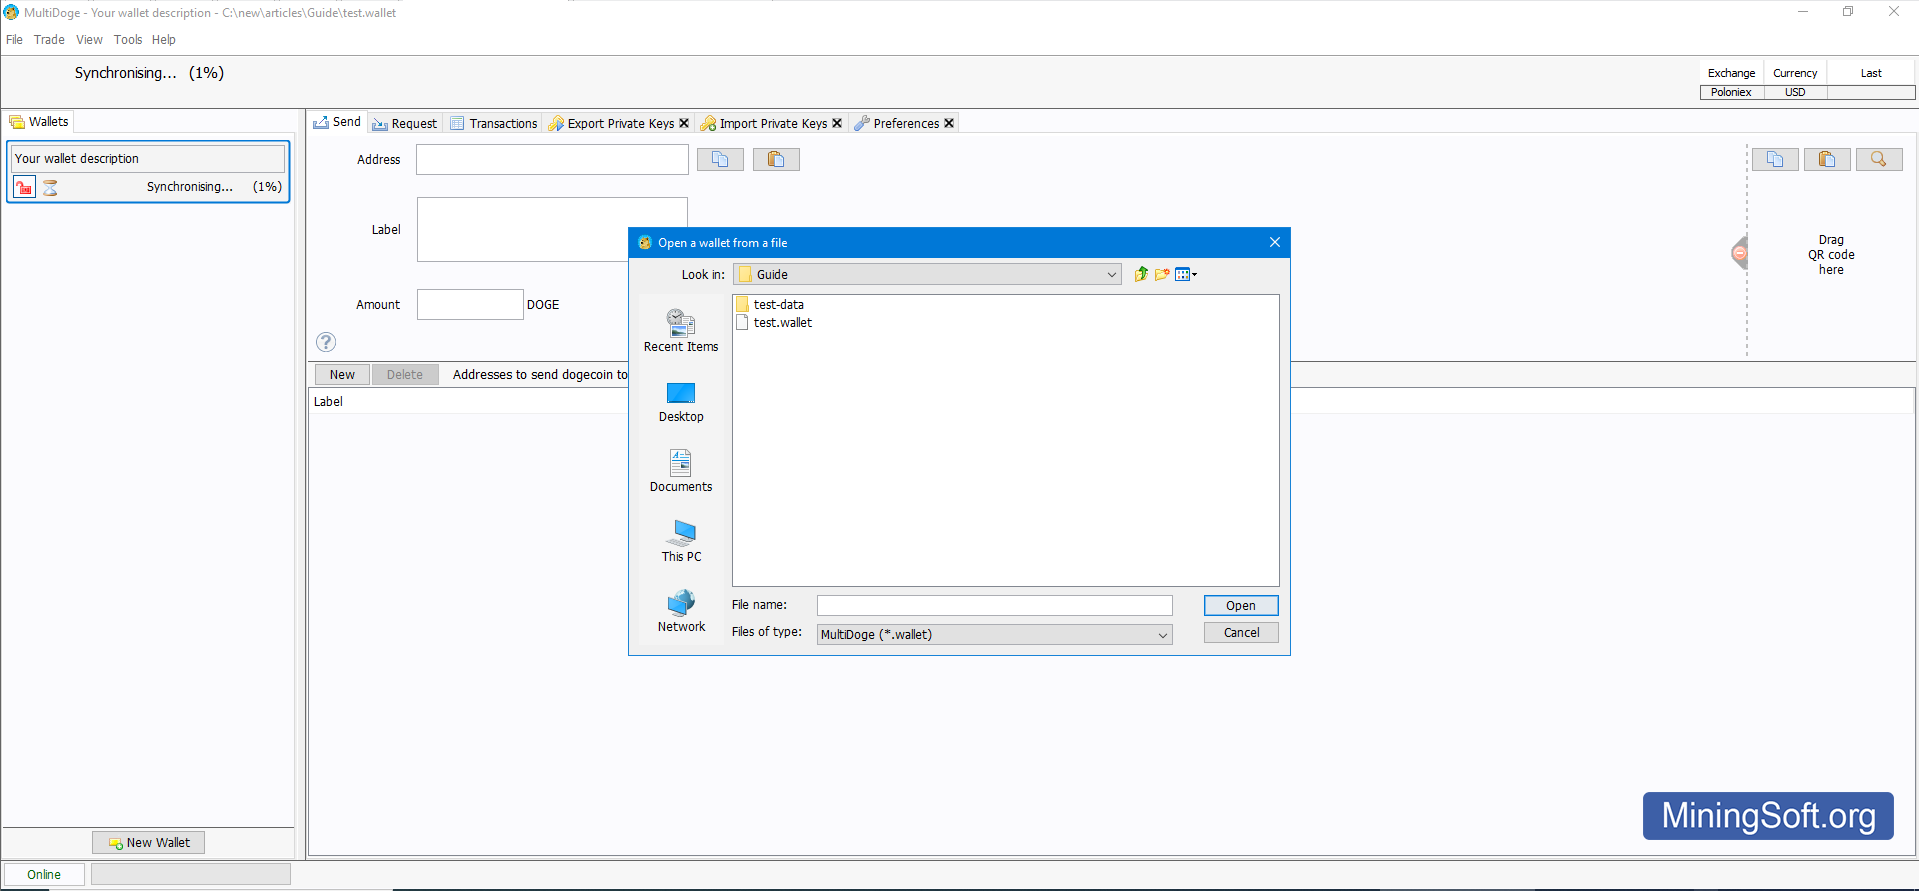Image resolution: width=1919 pixels, height=891 pixels.
Task: Open the View menu
Action: tap(89, 40)
